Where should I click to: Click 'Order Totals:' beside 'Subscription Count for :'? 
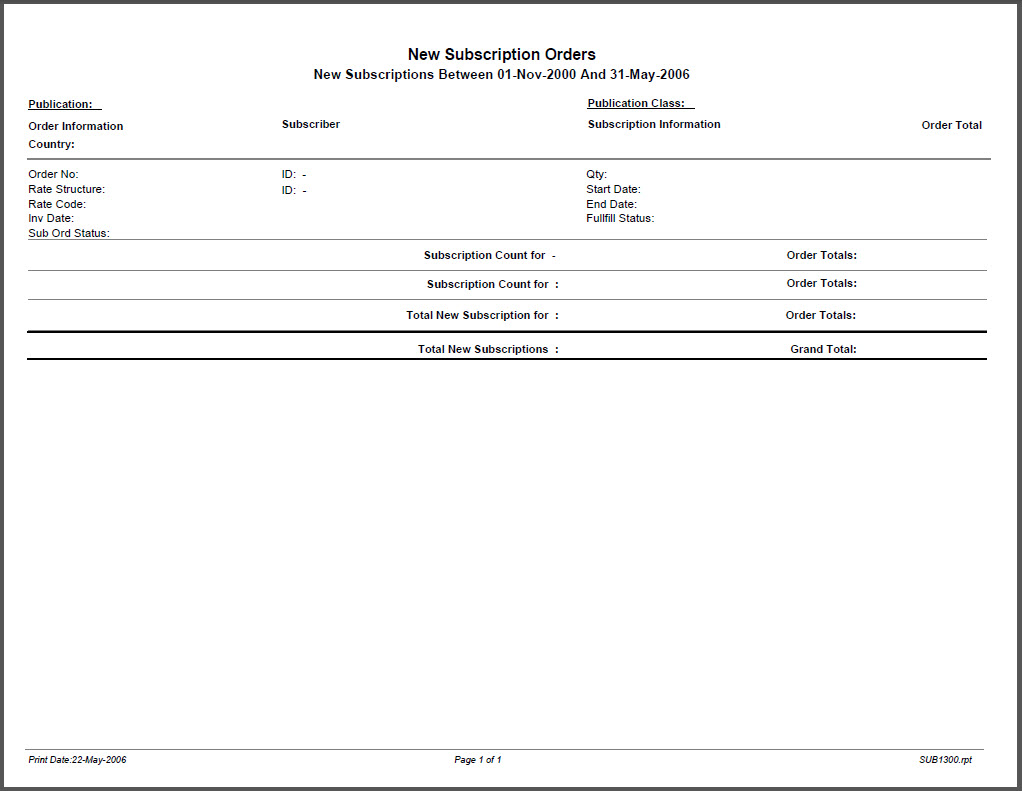pos(821,283)
